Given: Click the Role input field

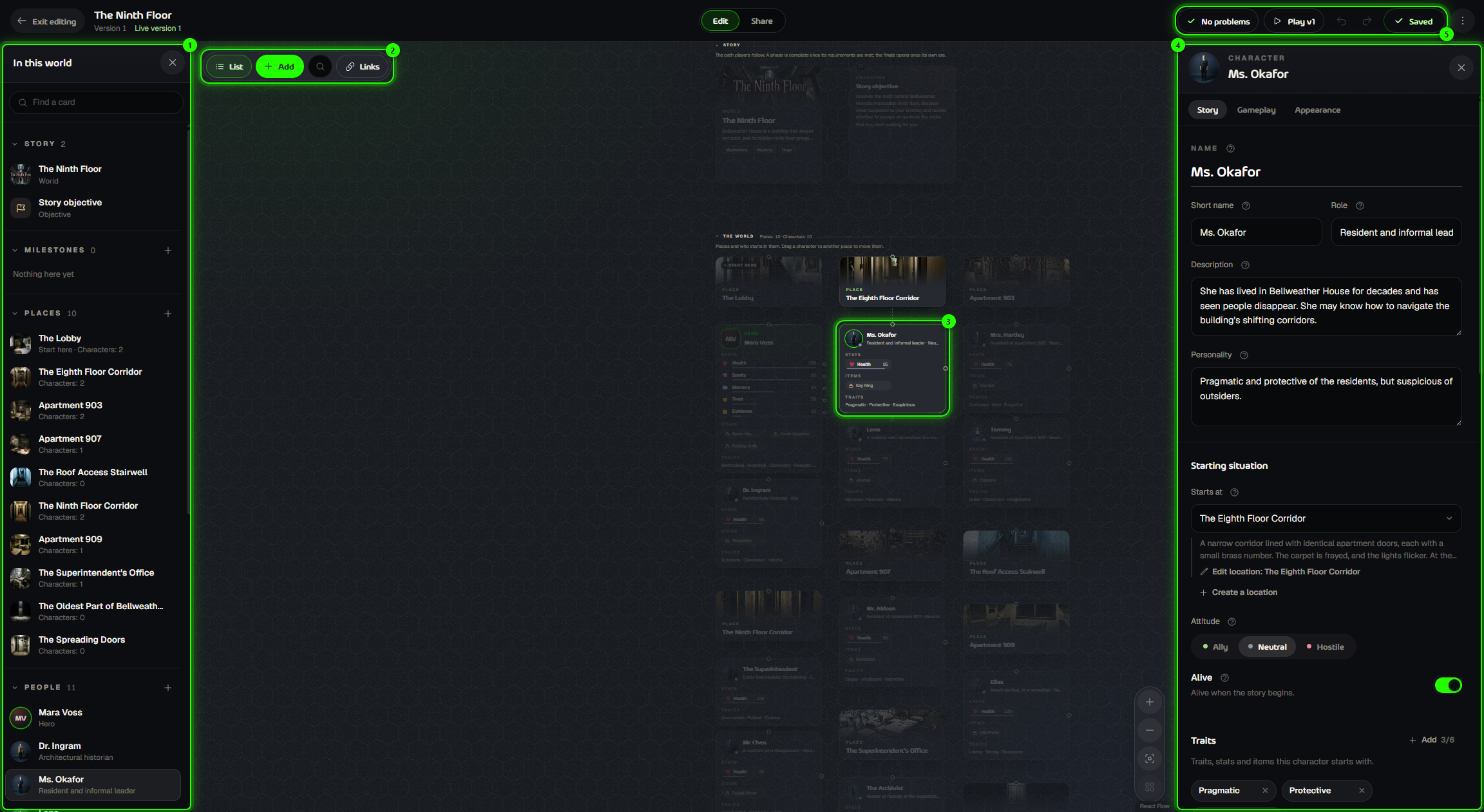Looking at the screenshot, I should 1396,232.
